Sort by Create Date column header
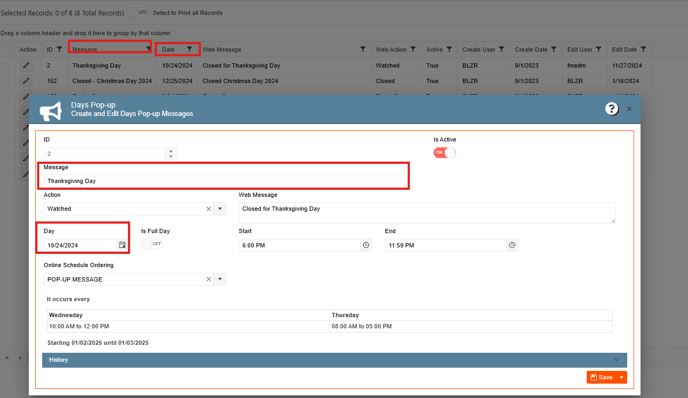 pyautogui.click(x=531, y=49)
